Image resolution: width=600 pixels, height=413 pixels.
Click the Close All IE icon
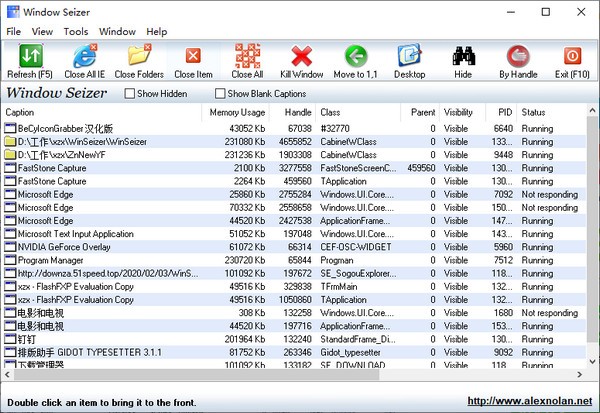click(x=85, y=56)
